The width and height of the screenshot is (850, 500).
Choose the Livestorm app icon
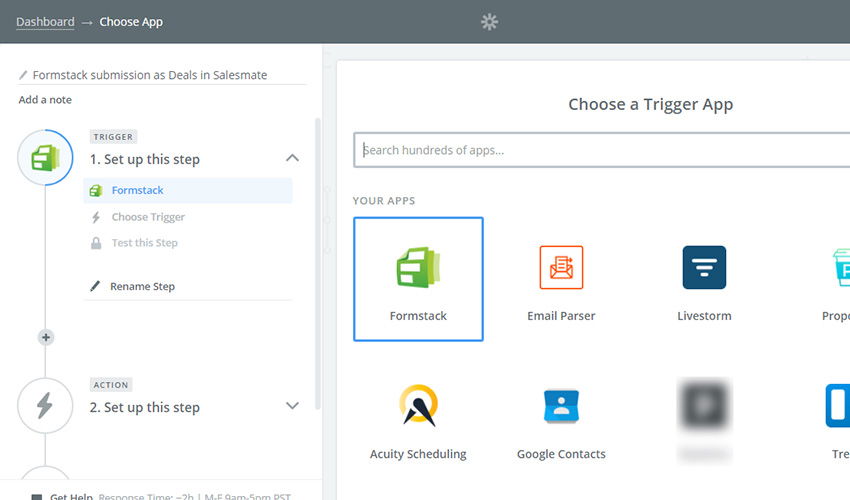coord(704,267)
